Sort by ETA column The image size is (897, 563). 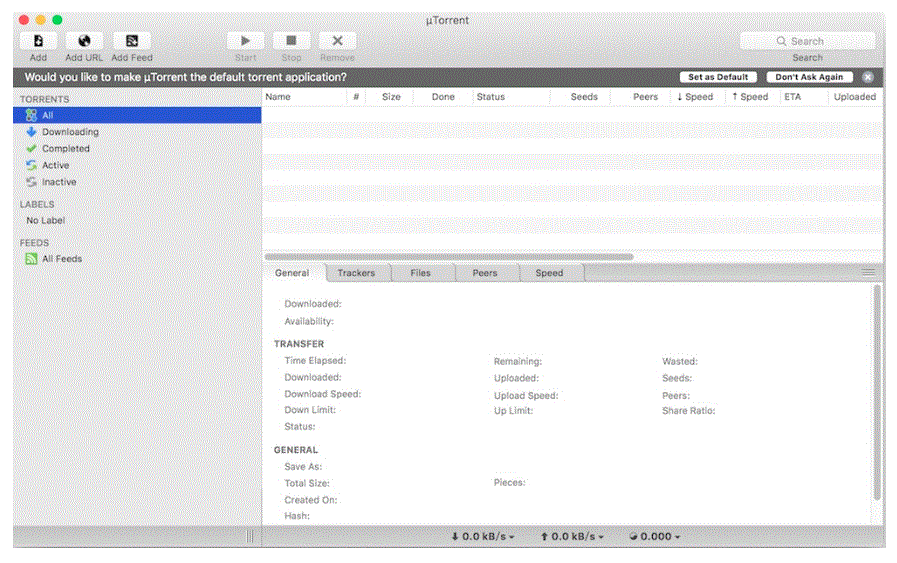pos(792,97)
